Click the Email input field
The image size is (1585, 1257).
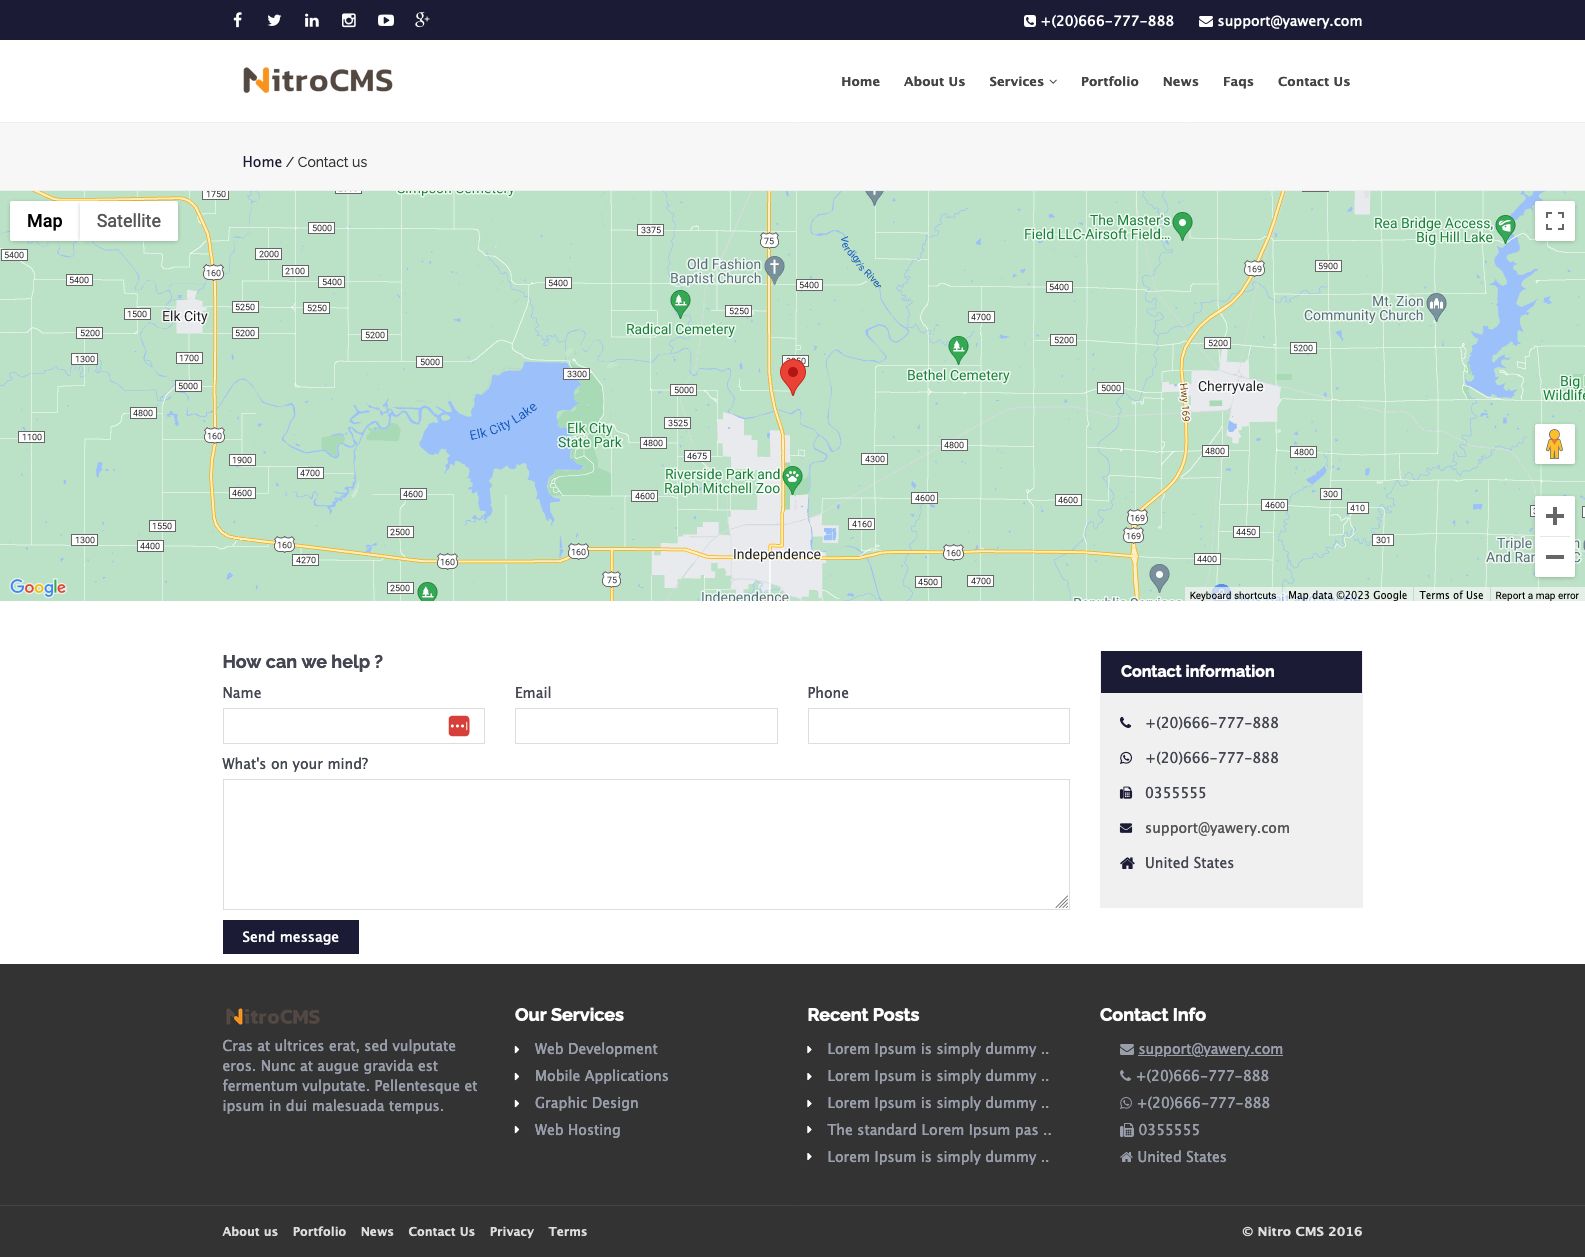[646, 726]
